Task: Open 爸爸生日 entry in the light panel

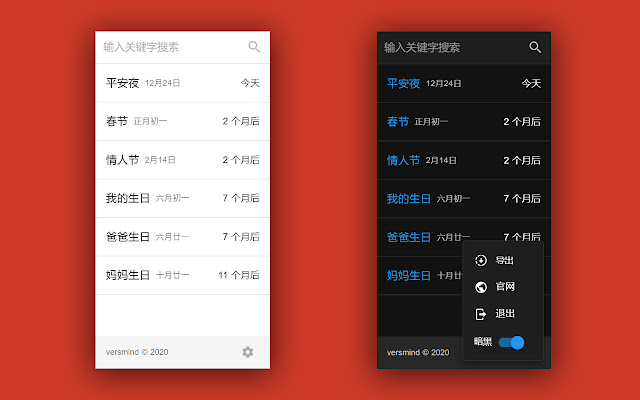Action: [182, 236]
